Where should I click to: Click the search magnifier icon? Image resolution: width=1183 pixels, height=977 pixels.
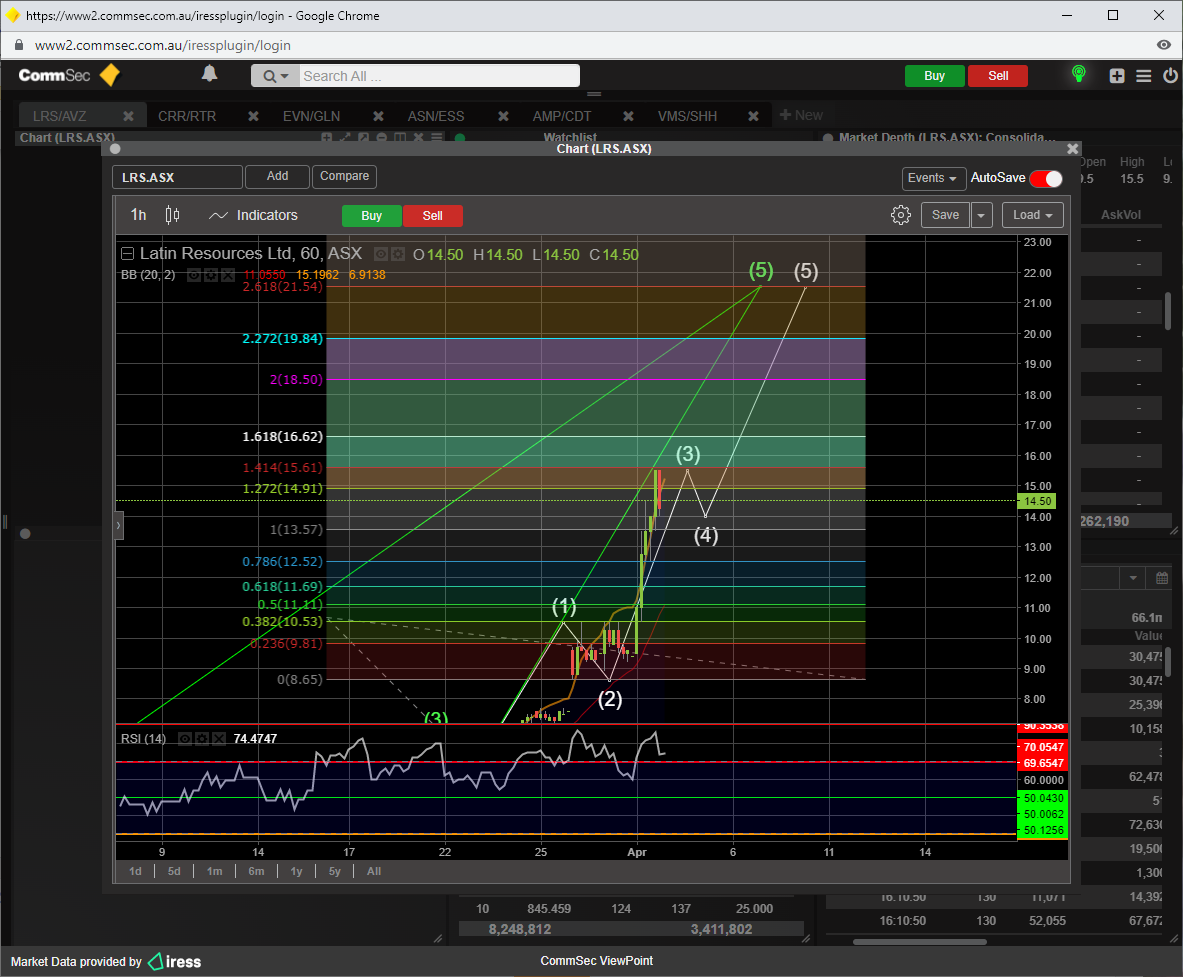(x=269, y=76)
